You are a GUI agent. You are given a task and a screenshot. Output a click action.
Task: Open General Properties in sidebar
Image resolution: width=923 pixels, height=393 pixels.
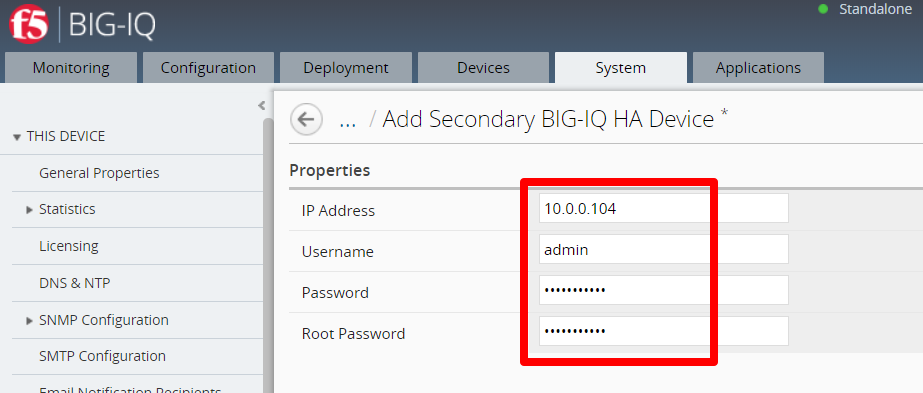click(x=99, y=173)
